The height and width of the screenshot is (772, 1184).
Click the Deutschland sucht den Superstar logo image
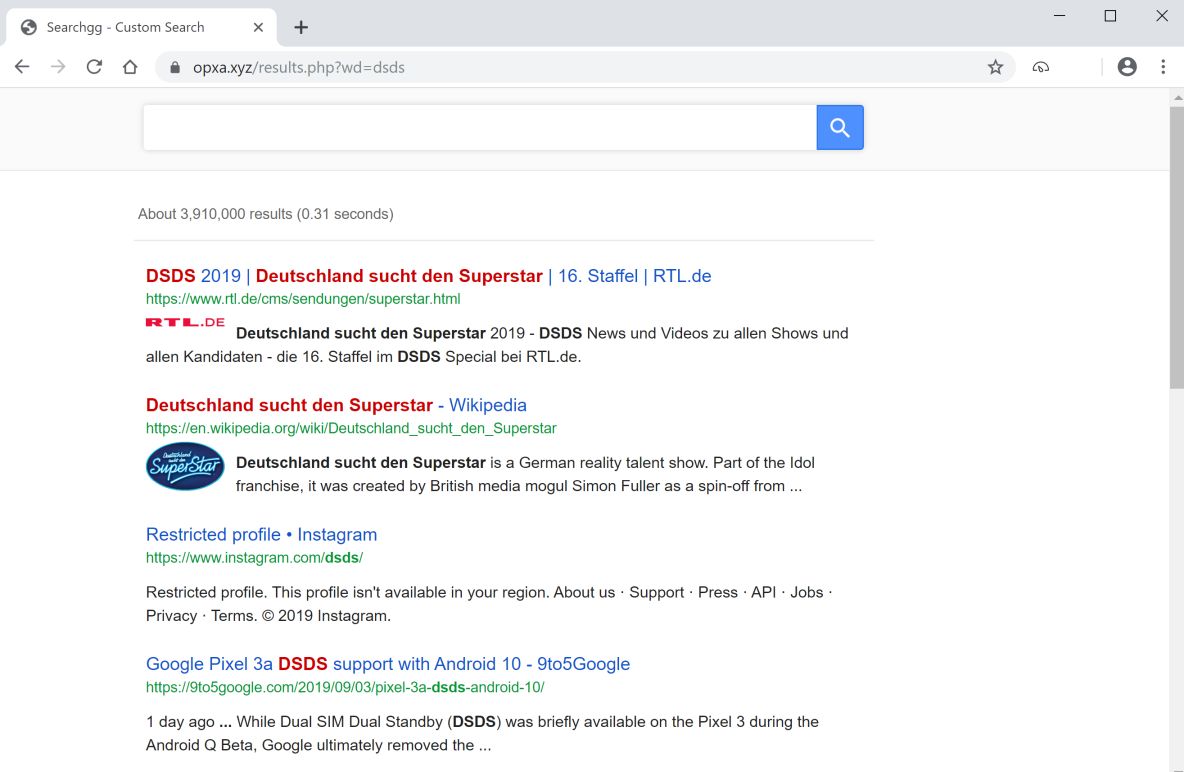tap(185, 465)
